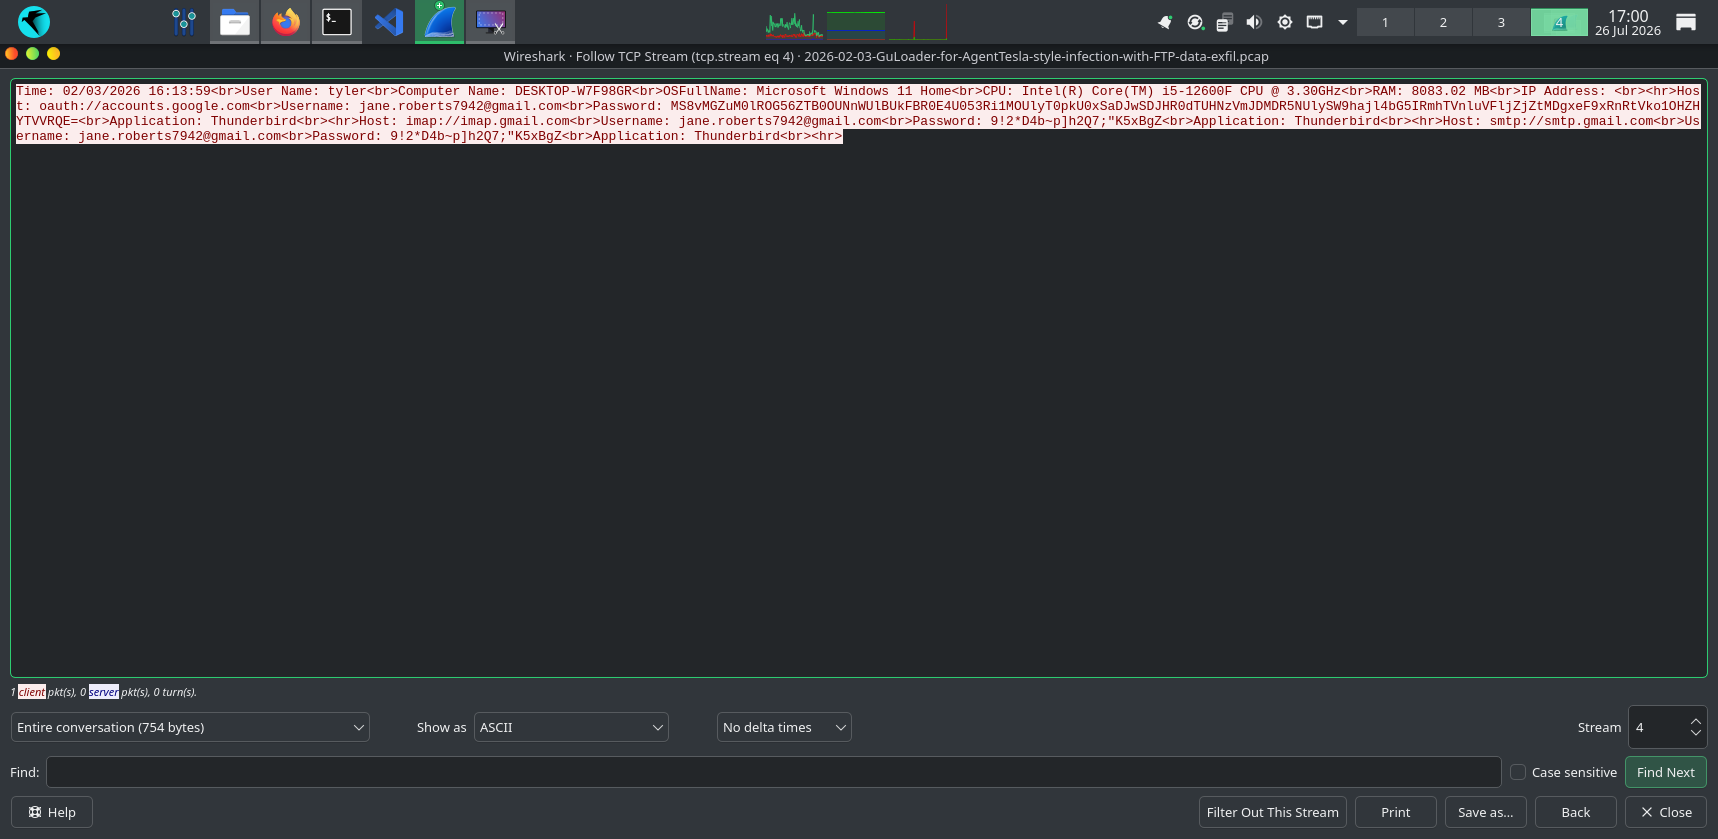This screenshot has width=1718, height=839.
Task: Click the Stream number field
Action: pos(1657,727)
